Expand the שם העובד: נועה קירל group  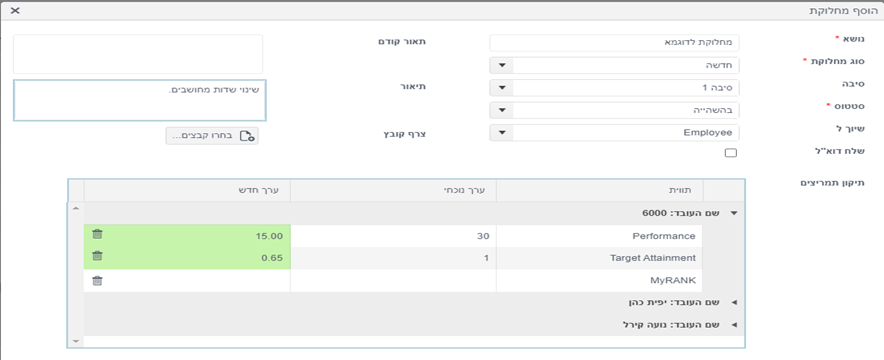[733, 325]
